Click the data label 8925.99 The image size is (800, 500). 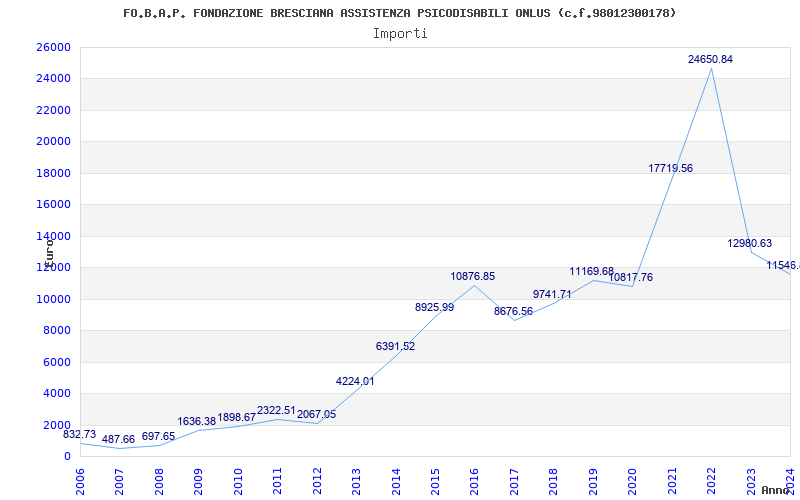pyautogui.click(x=434, y=308)
